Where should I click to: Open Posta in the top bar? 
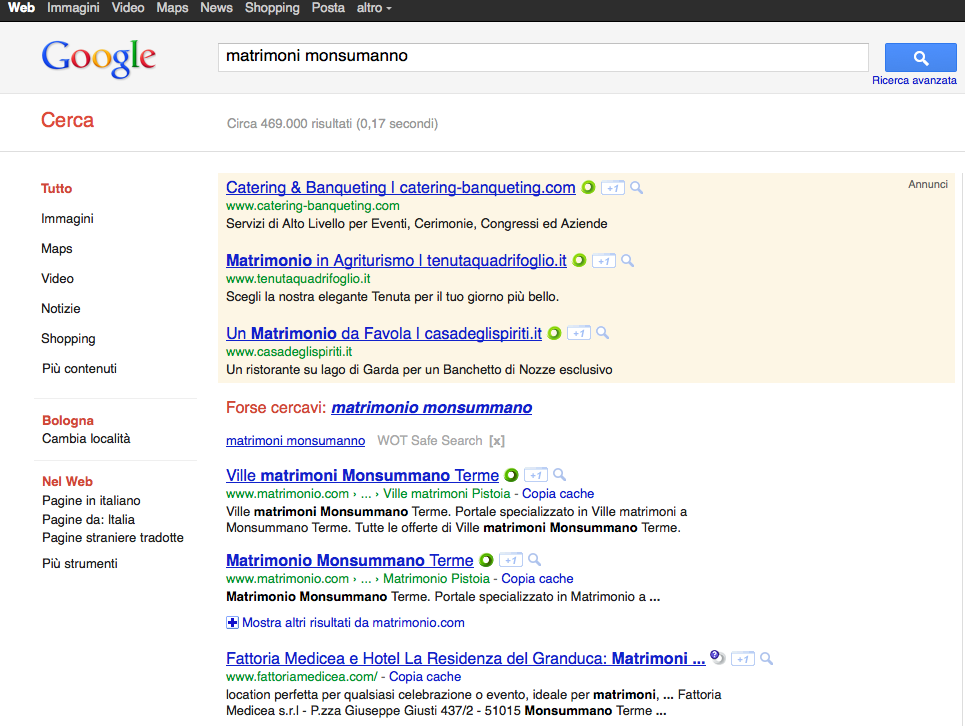pyautogui.click(x=328, y=8)
